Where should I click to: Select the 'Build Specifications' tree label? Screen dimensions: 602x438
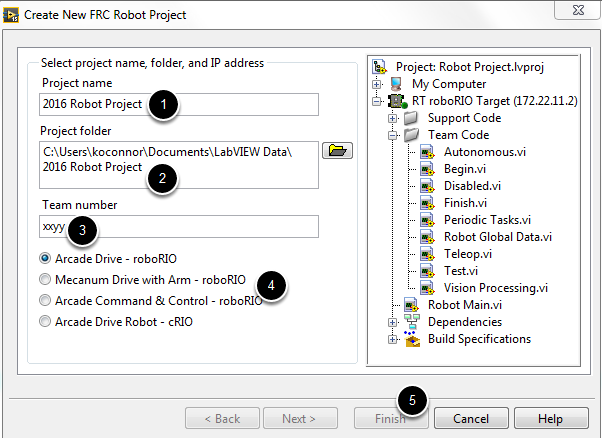click(479, 339)
